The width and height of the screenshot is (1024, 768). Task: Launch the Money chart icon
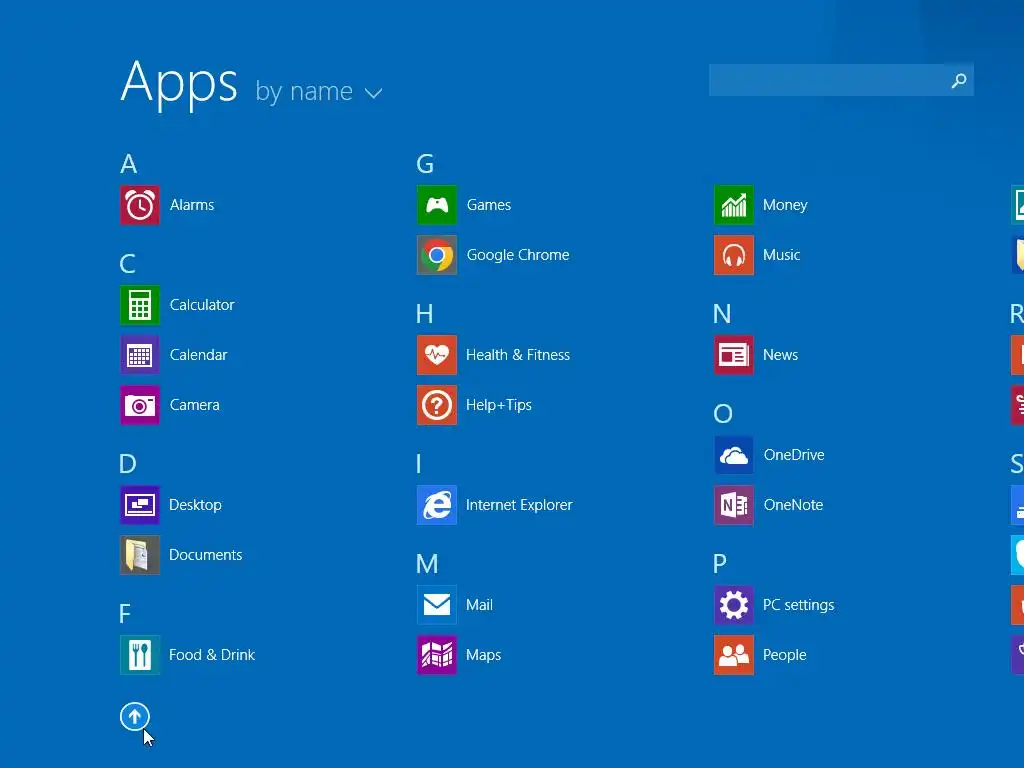(x=734, y=205)
